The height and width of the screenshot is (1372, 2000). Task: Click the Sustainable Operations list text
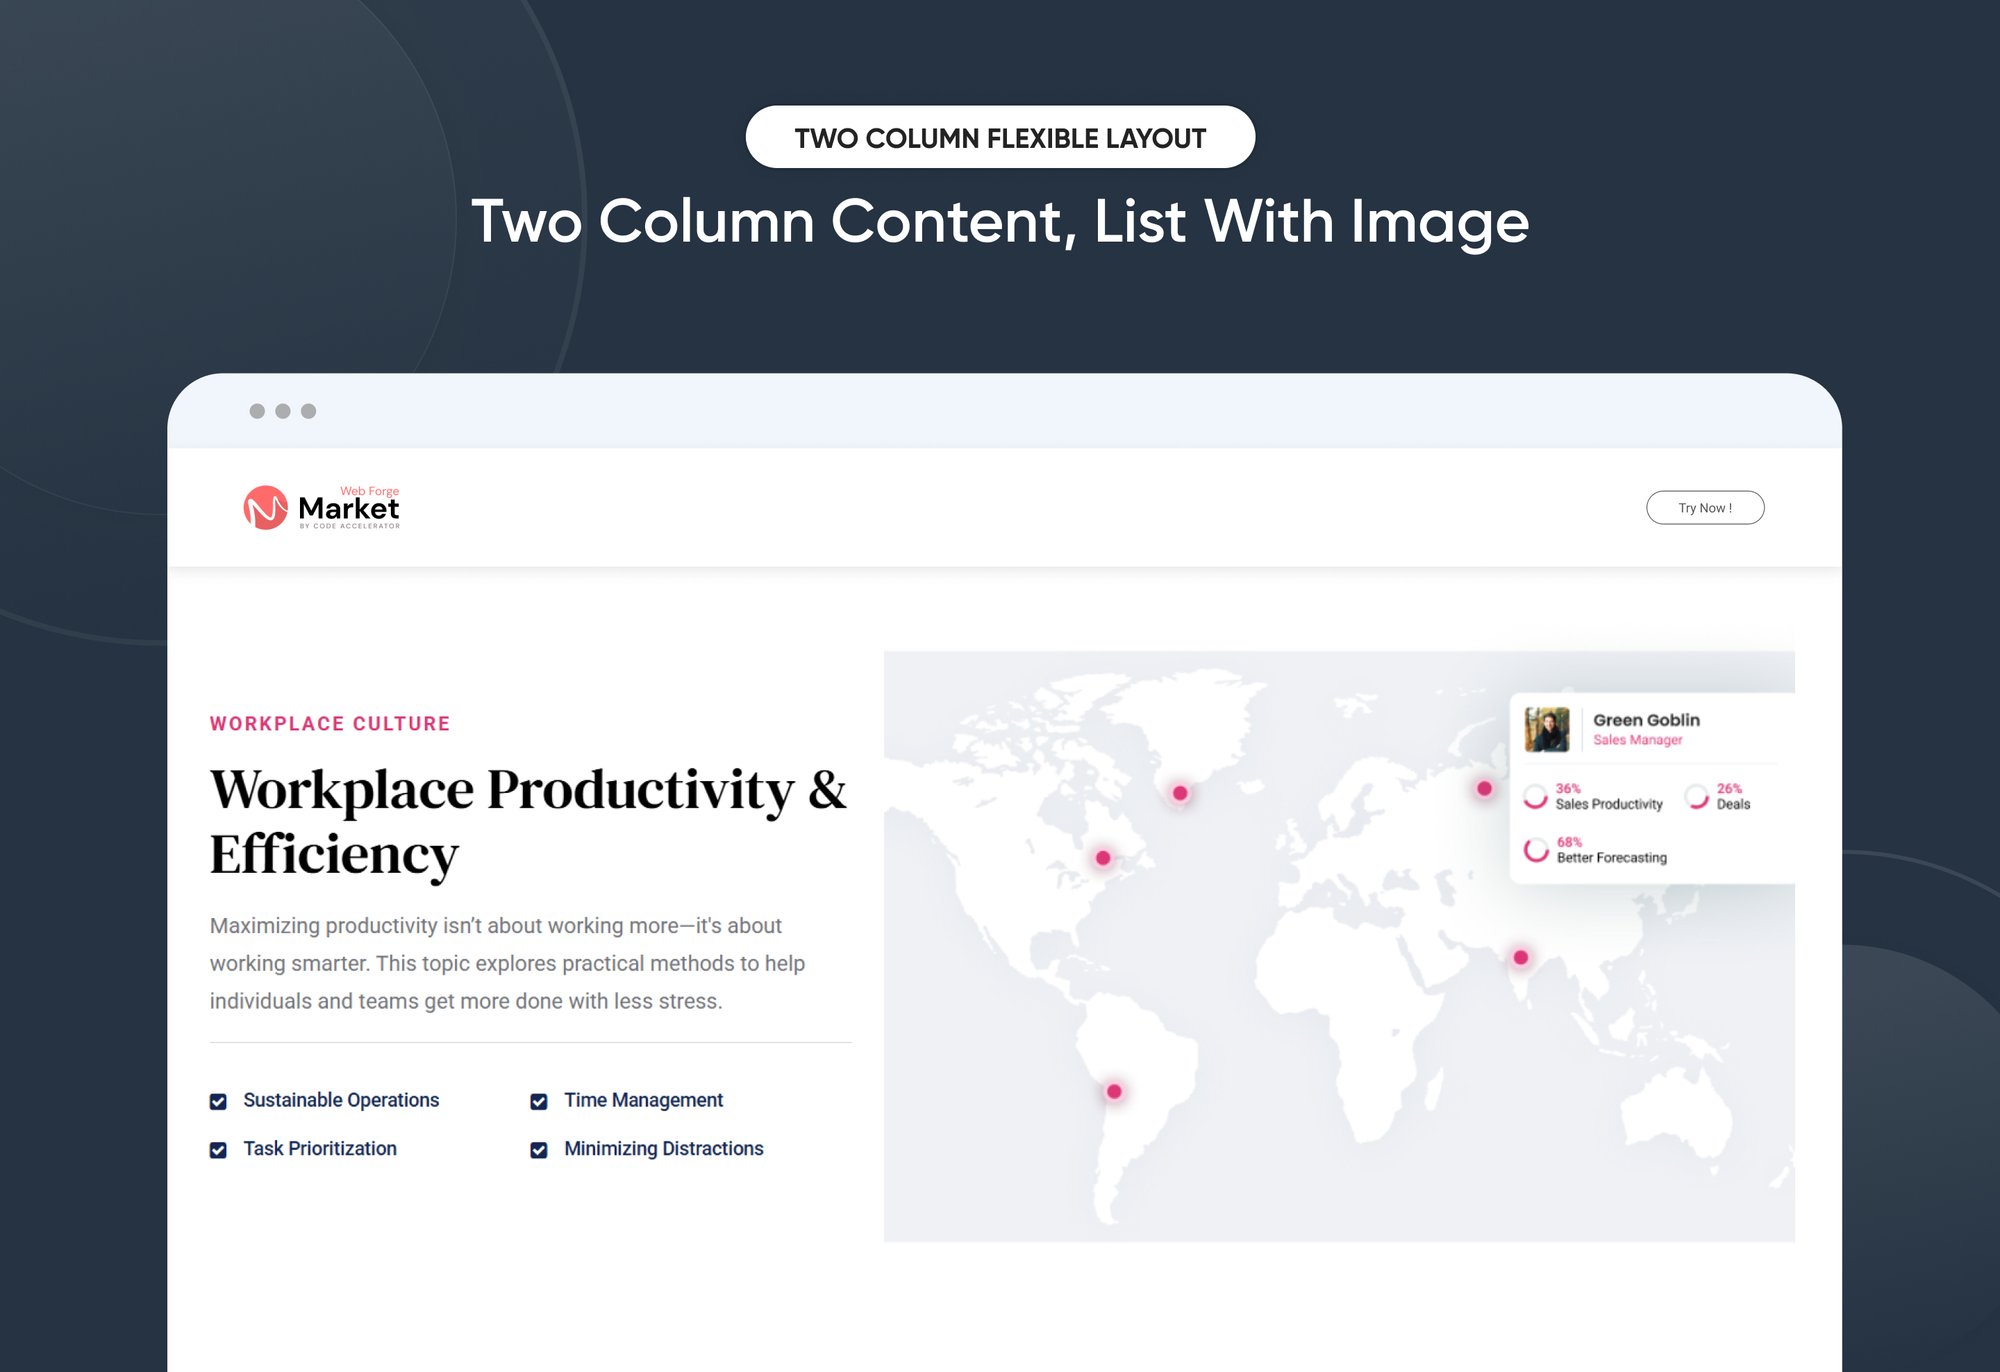click(x=341, y=1100)
